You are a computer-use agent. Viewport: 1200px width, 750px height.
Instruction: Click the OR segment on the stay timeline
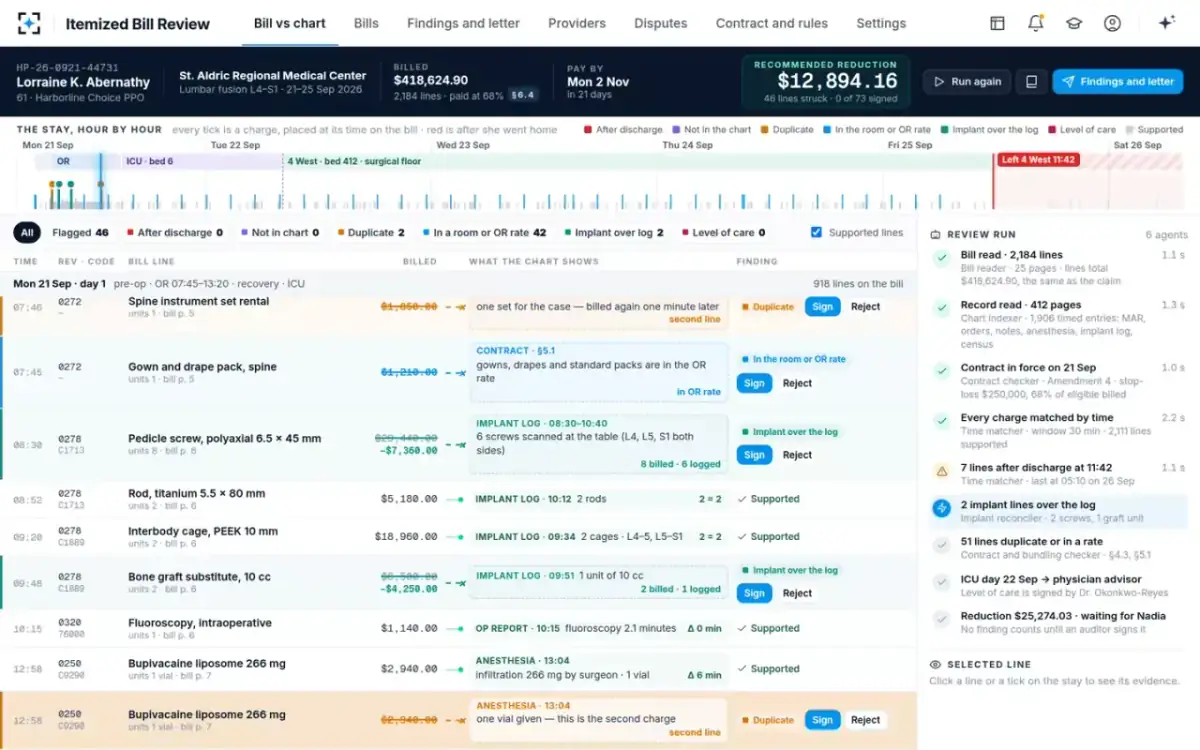(68, 161)
